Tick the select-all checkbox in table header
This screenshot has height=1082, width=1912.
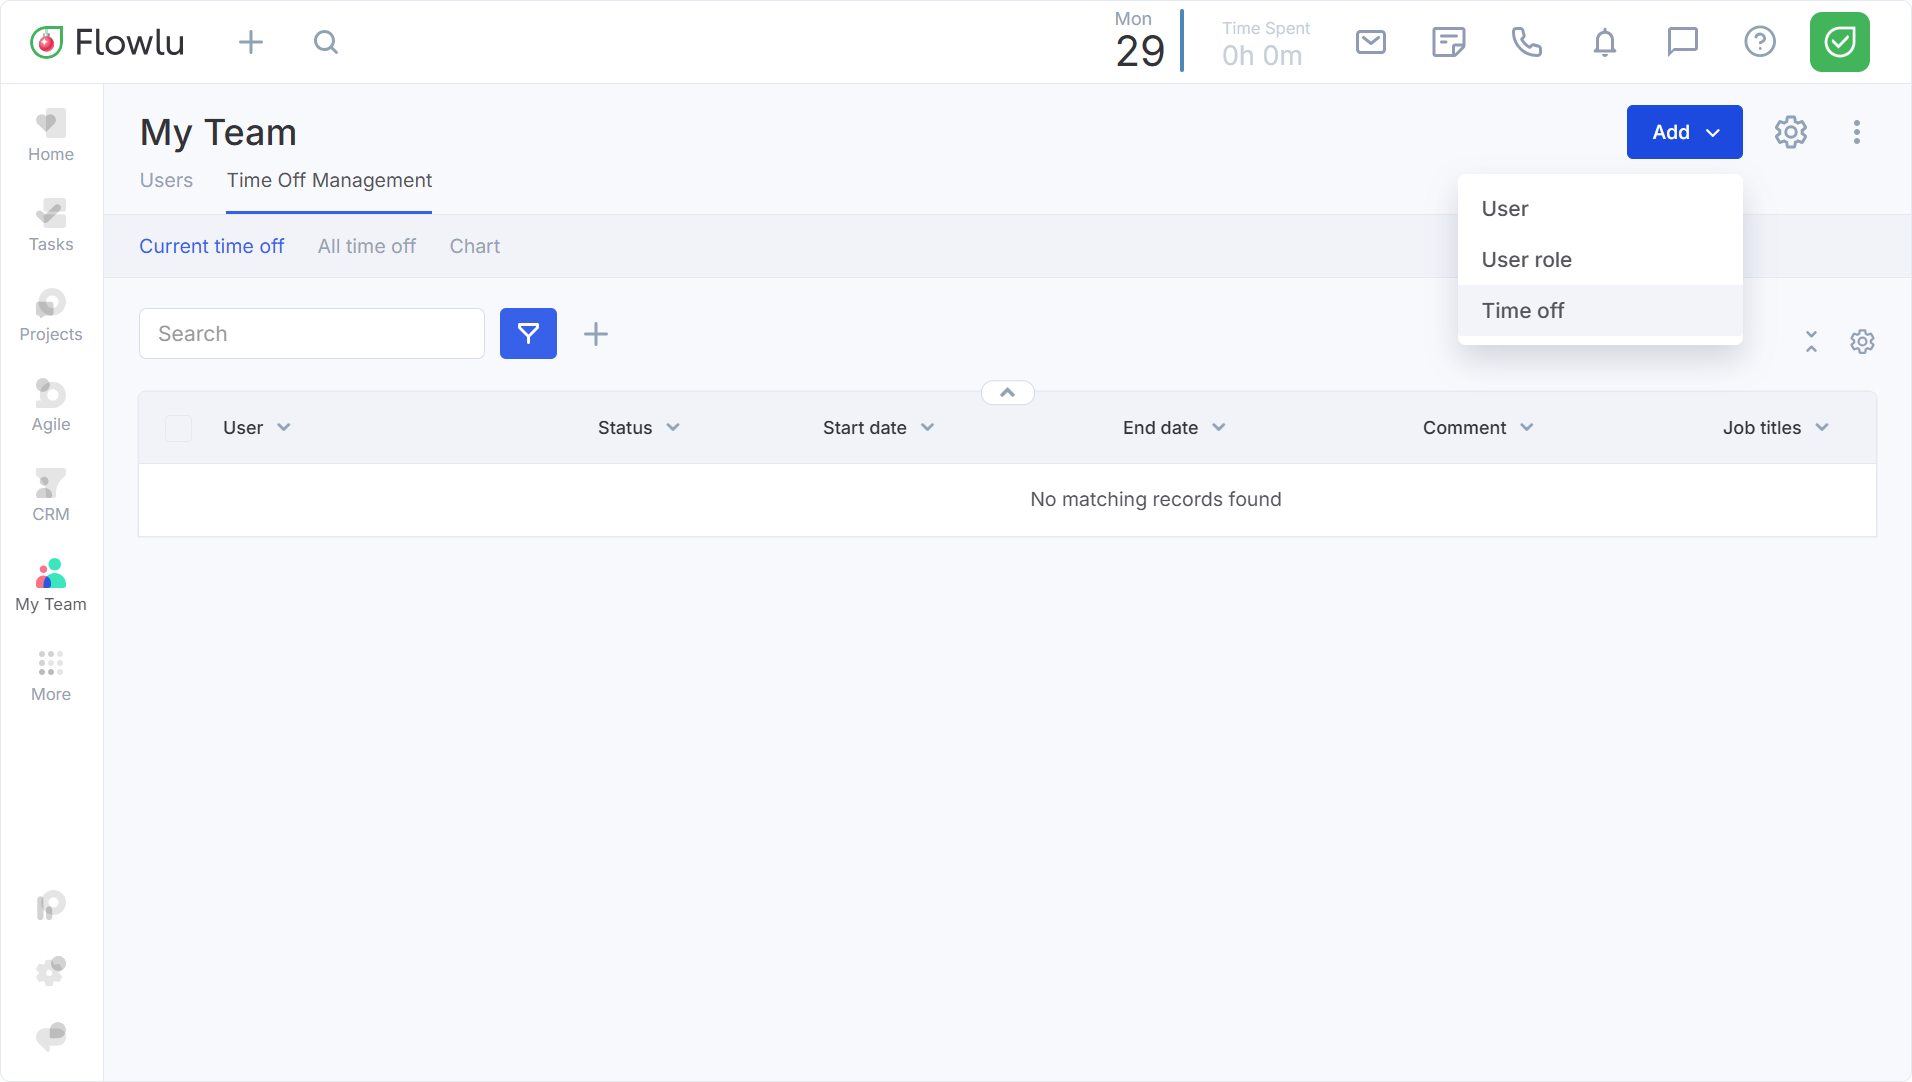[179, 428]
